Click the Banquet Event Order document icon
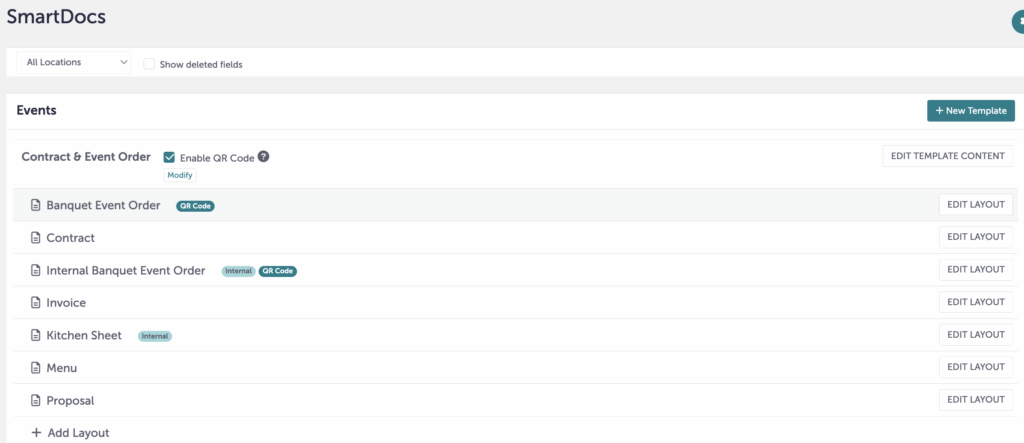1024x443 pixels. (x=36, y=205)
